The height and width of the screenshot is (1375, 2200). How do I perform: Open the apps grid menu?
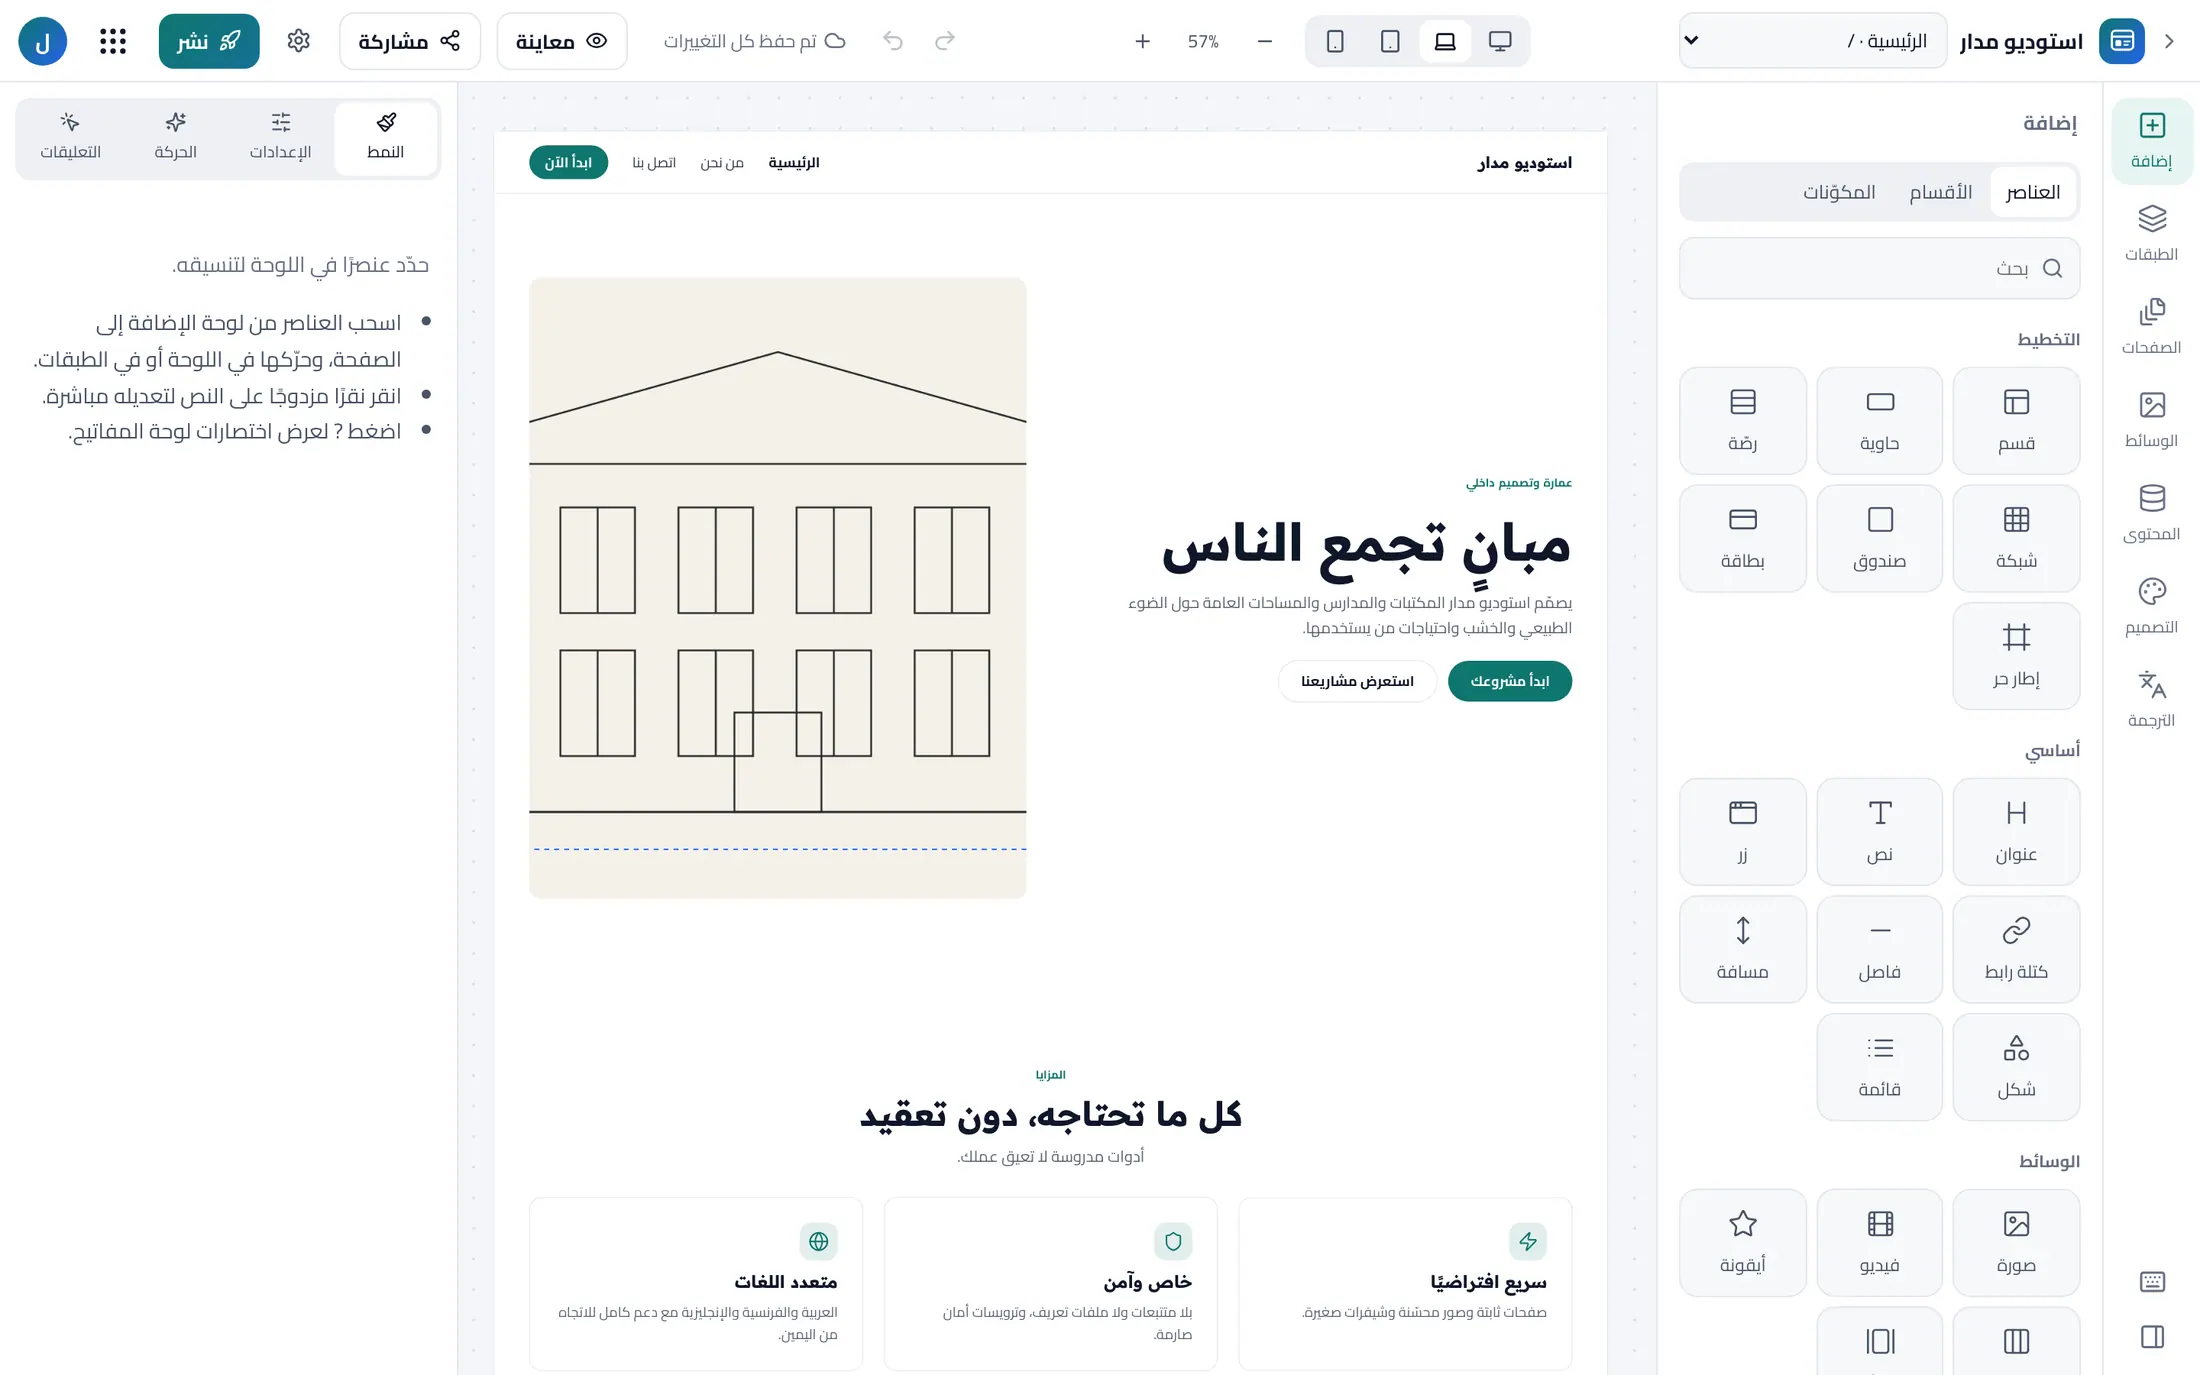point(113,41)
